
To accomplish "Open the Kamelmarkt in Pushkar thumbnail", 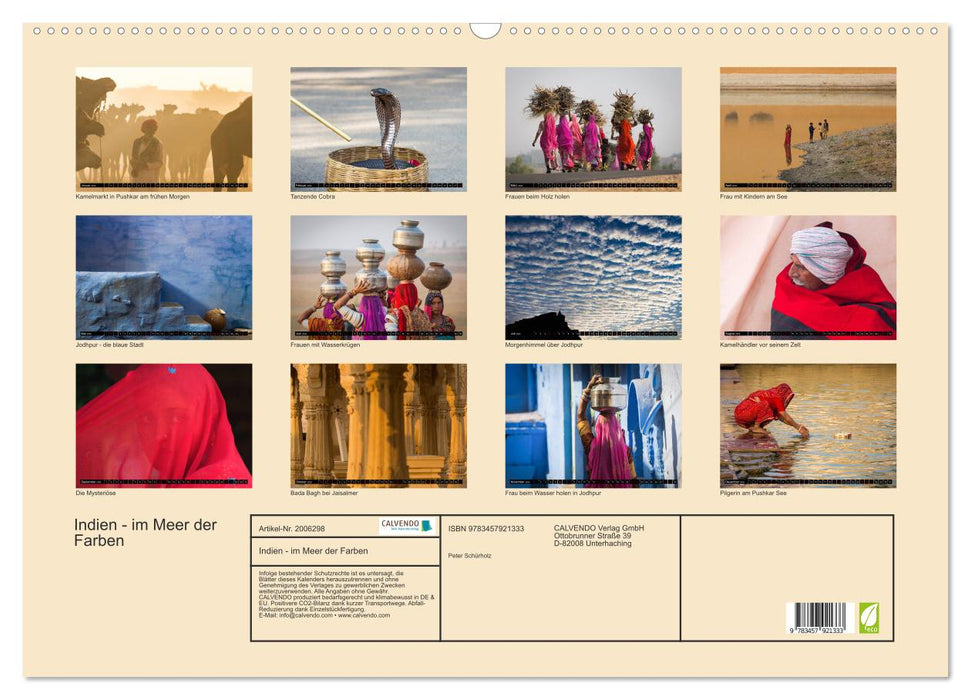I will coord(160,128).
